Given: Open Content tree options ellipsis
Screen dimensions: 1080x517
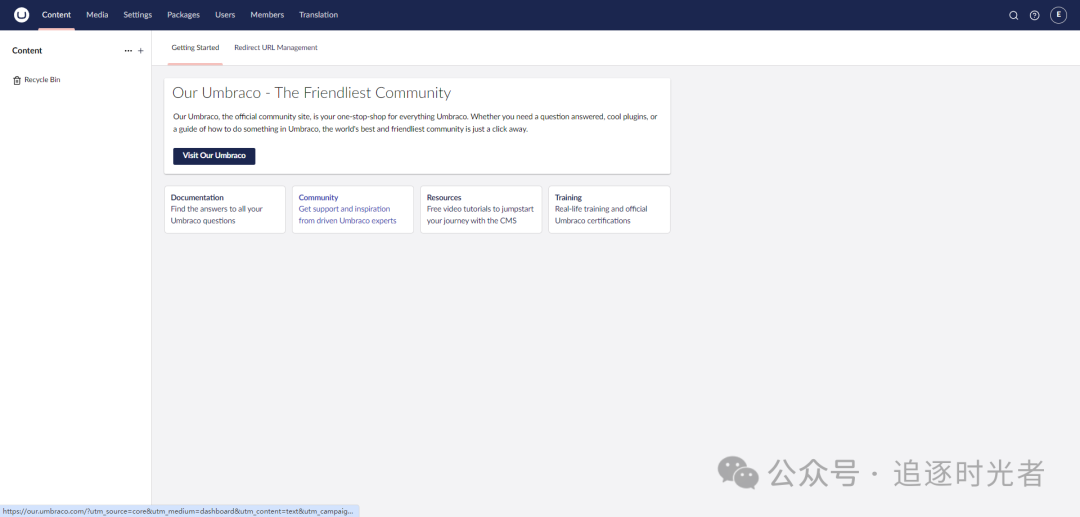Looking at the screenshot, I should click(x=128, y=51).
